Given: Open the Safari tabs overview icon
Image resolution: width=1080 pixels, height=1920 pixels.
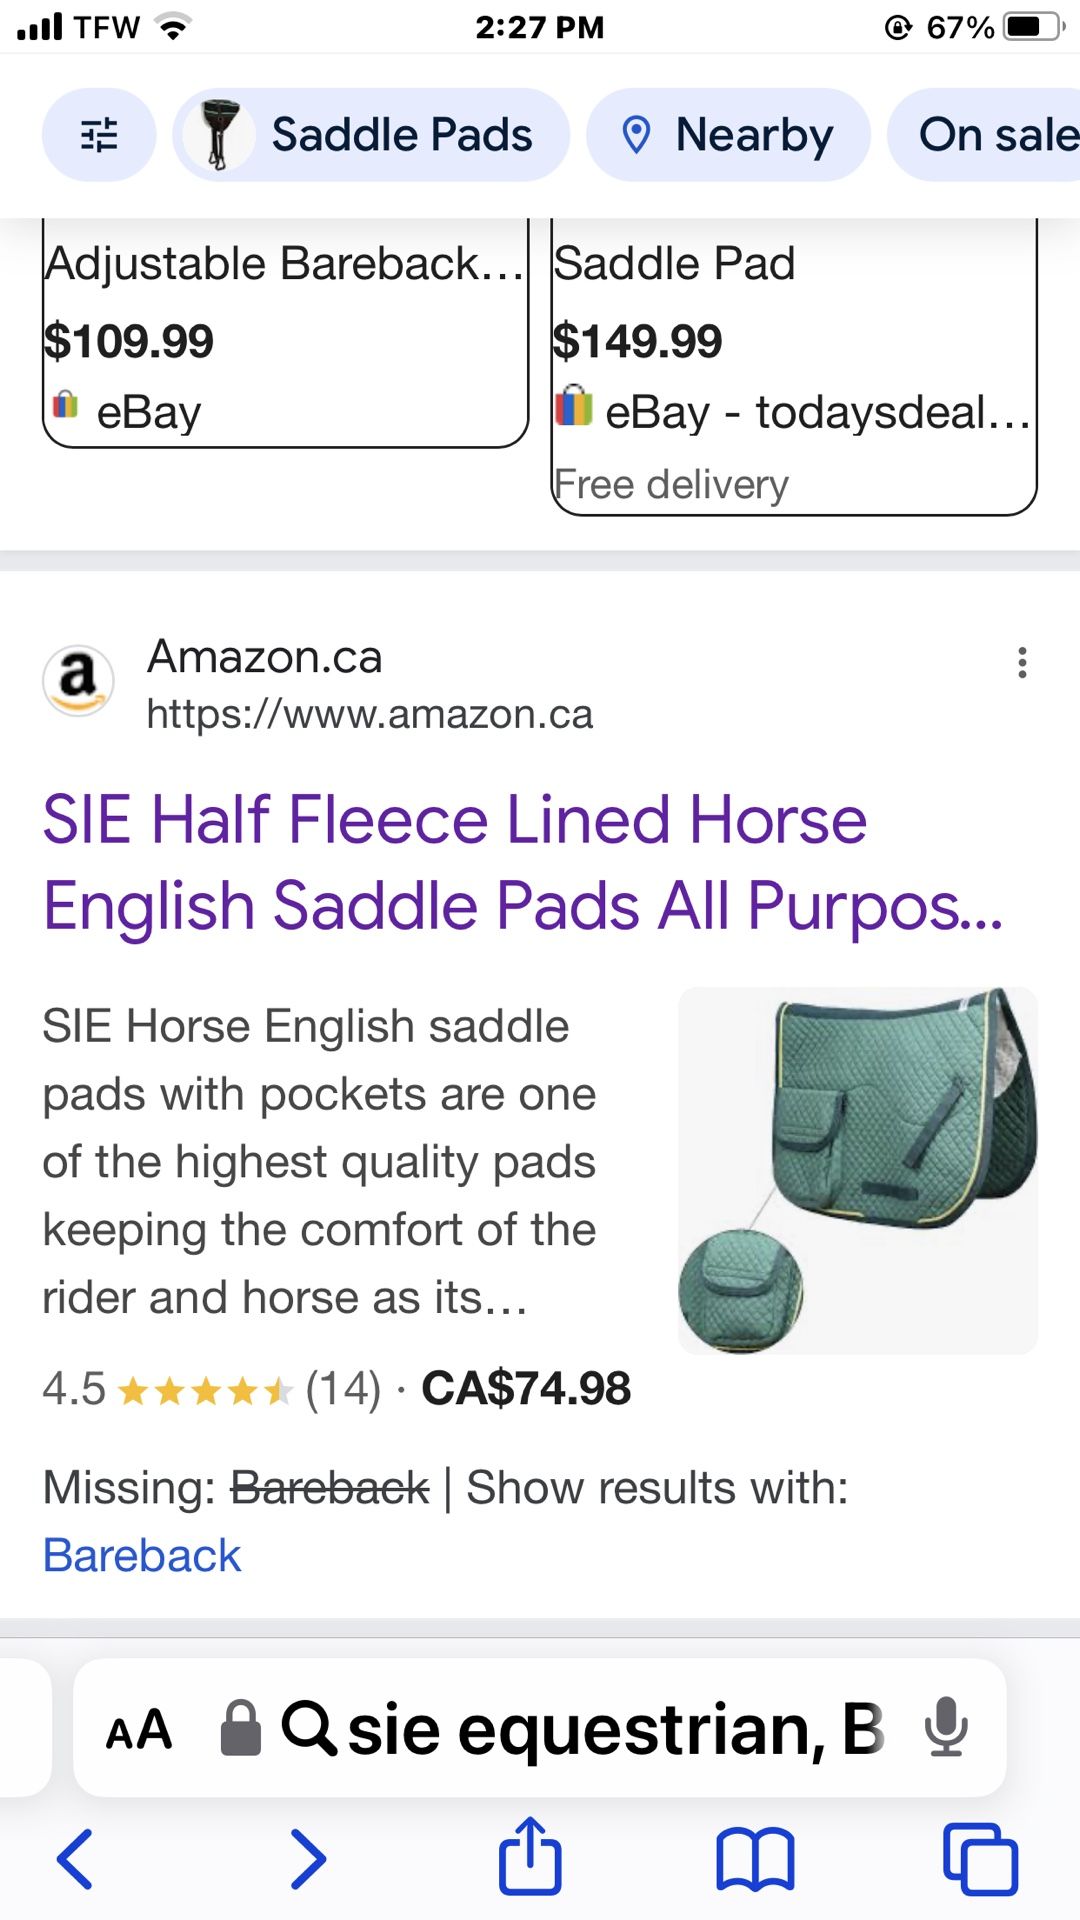Looking at the screenshot, I should pyautogui.click(x=980, y=1859).
